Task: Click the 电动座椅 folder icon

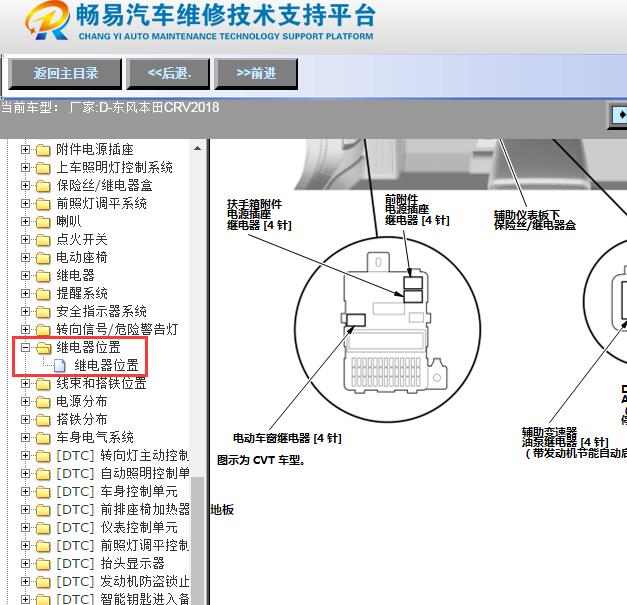Action: click(43, 258)
